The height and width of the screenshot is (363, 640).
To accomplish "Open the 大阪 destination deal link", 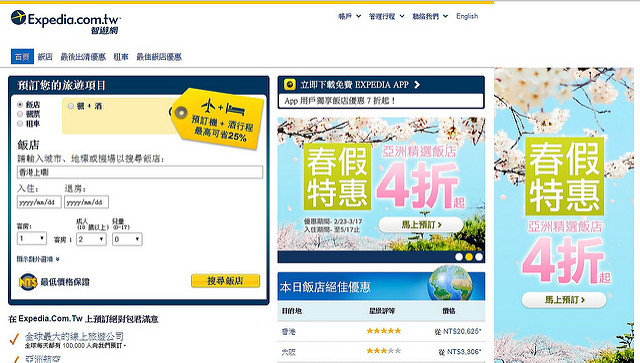I will (289, 352).
